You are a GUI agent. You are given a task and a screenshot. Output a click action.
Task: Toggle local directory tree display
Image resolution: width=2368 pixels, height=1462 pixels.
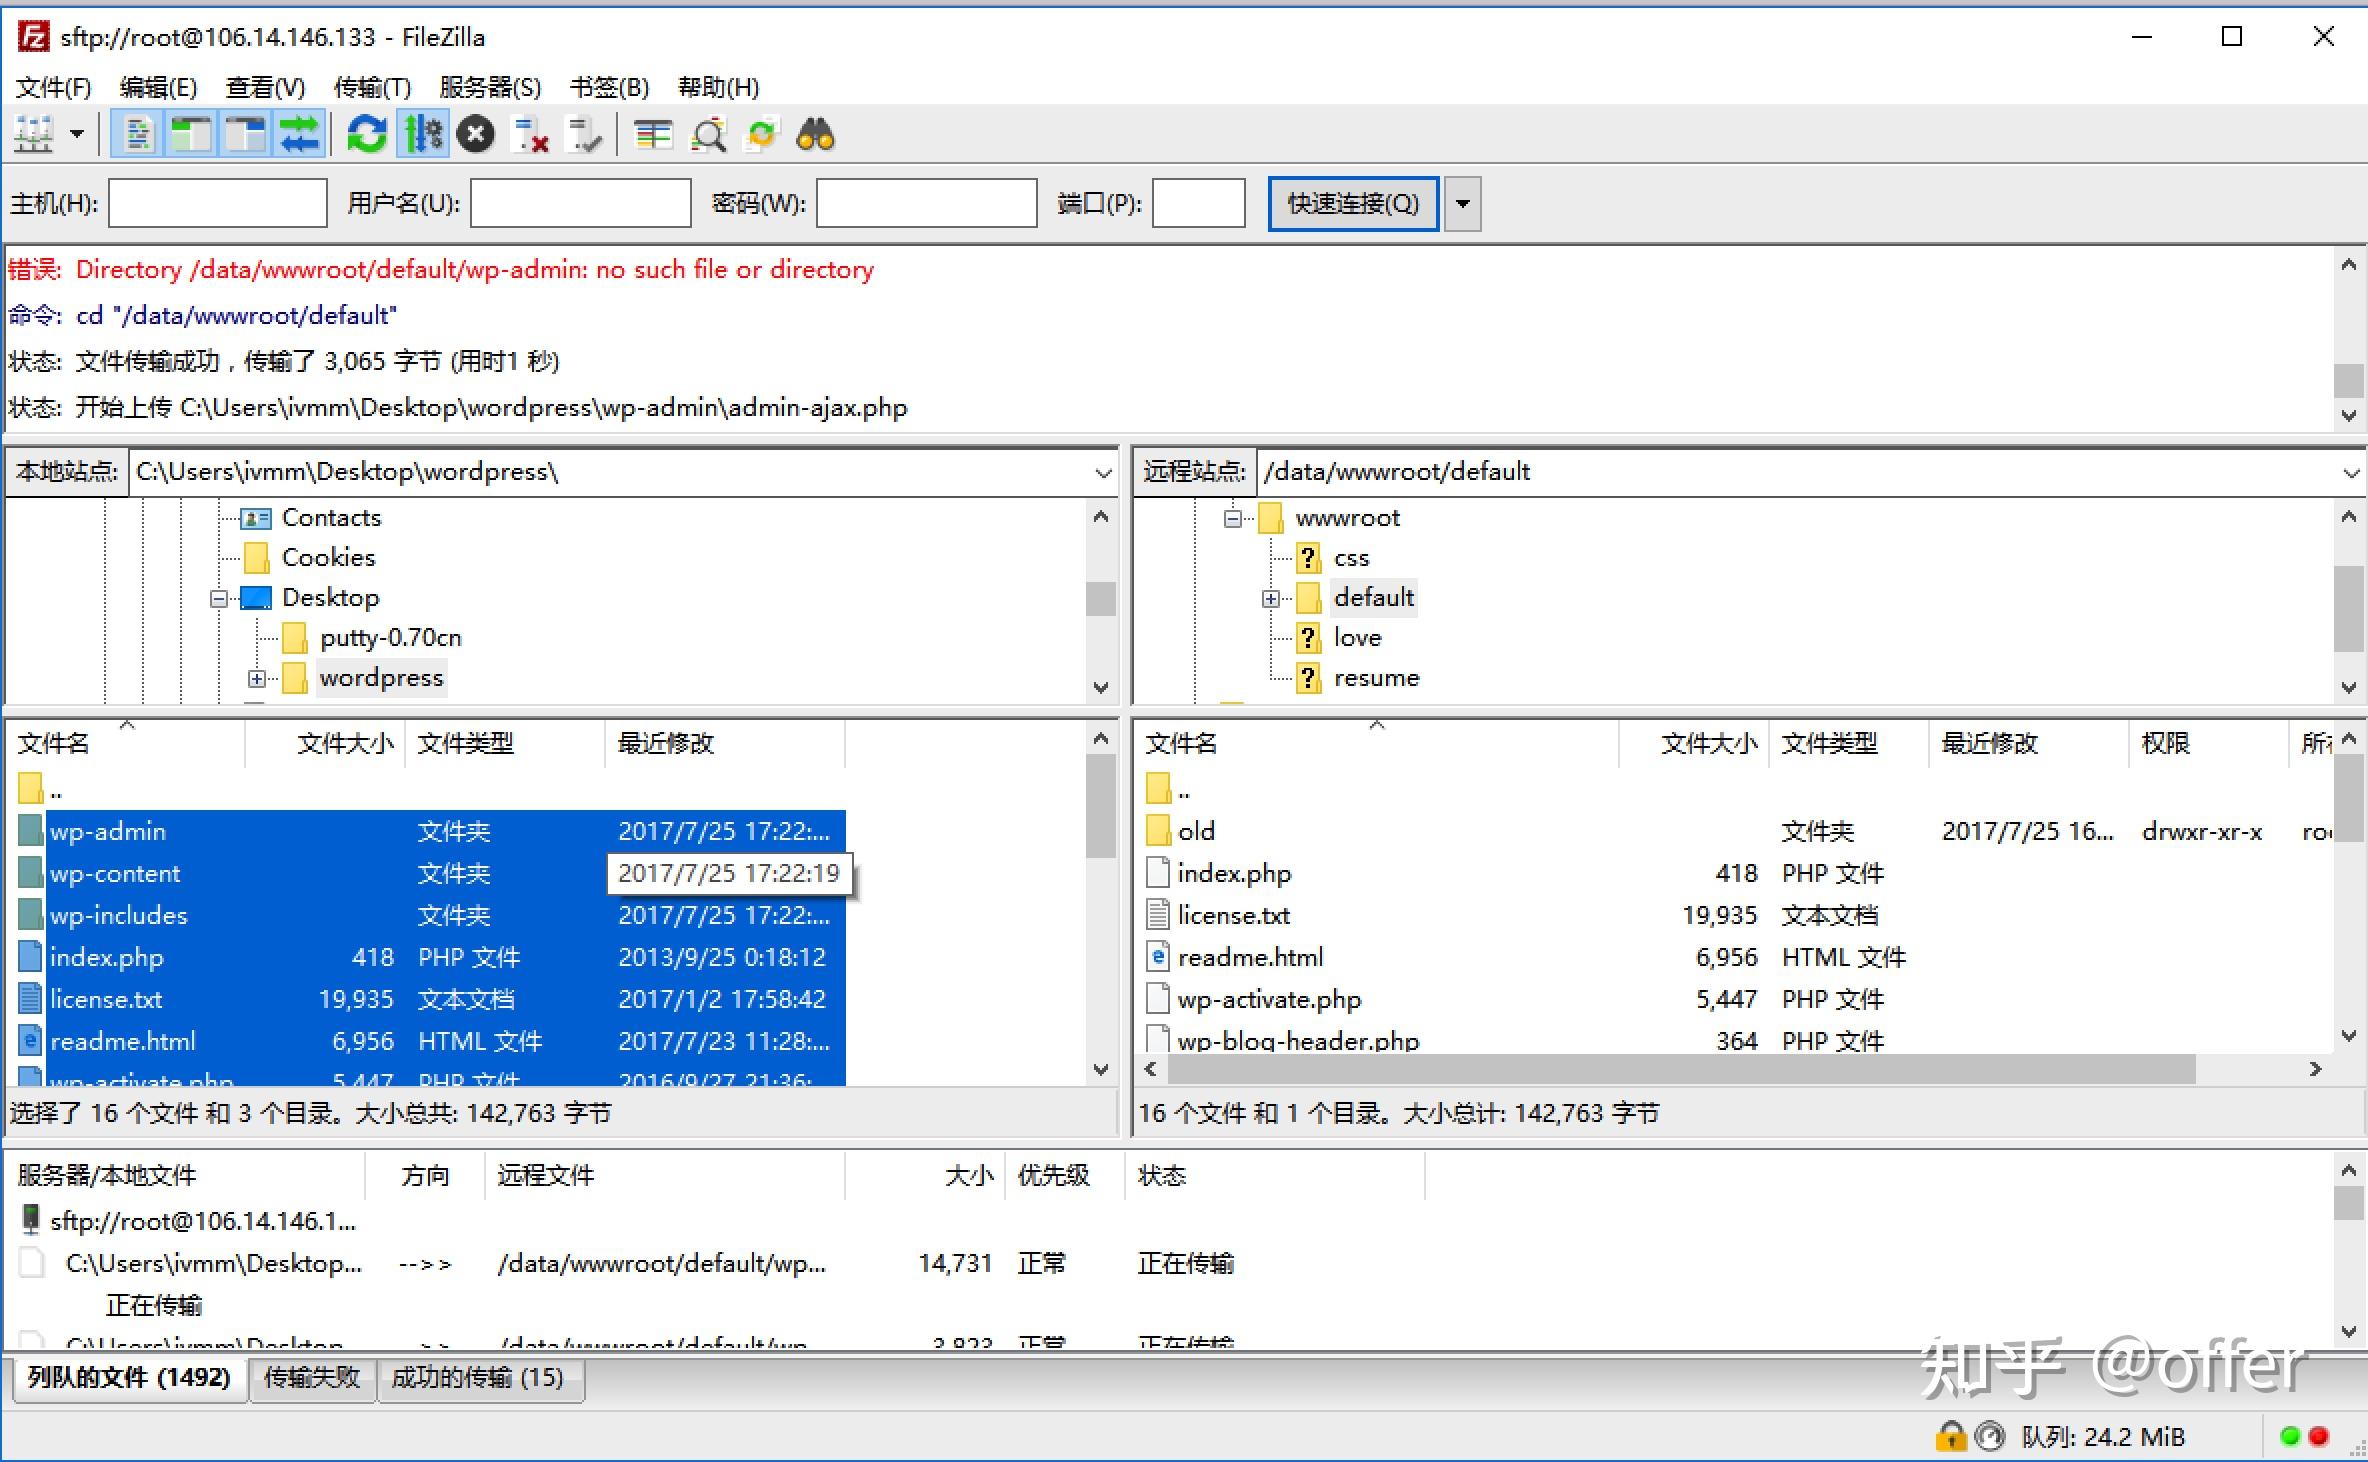click(191, 134)
